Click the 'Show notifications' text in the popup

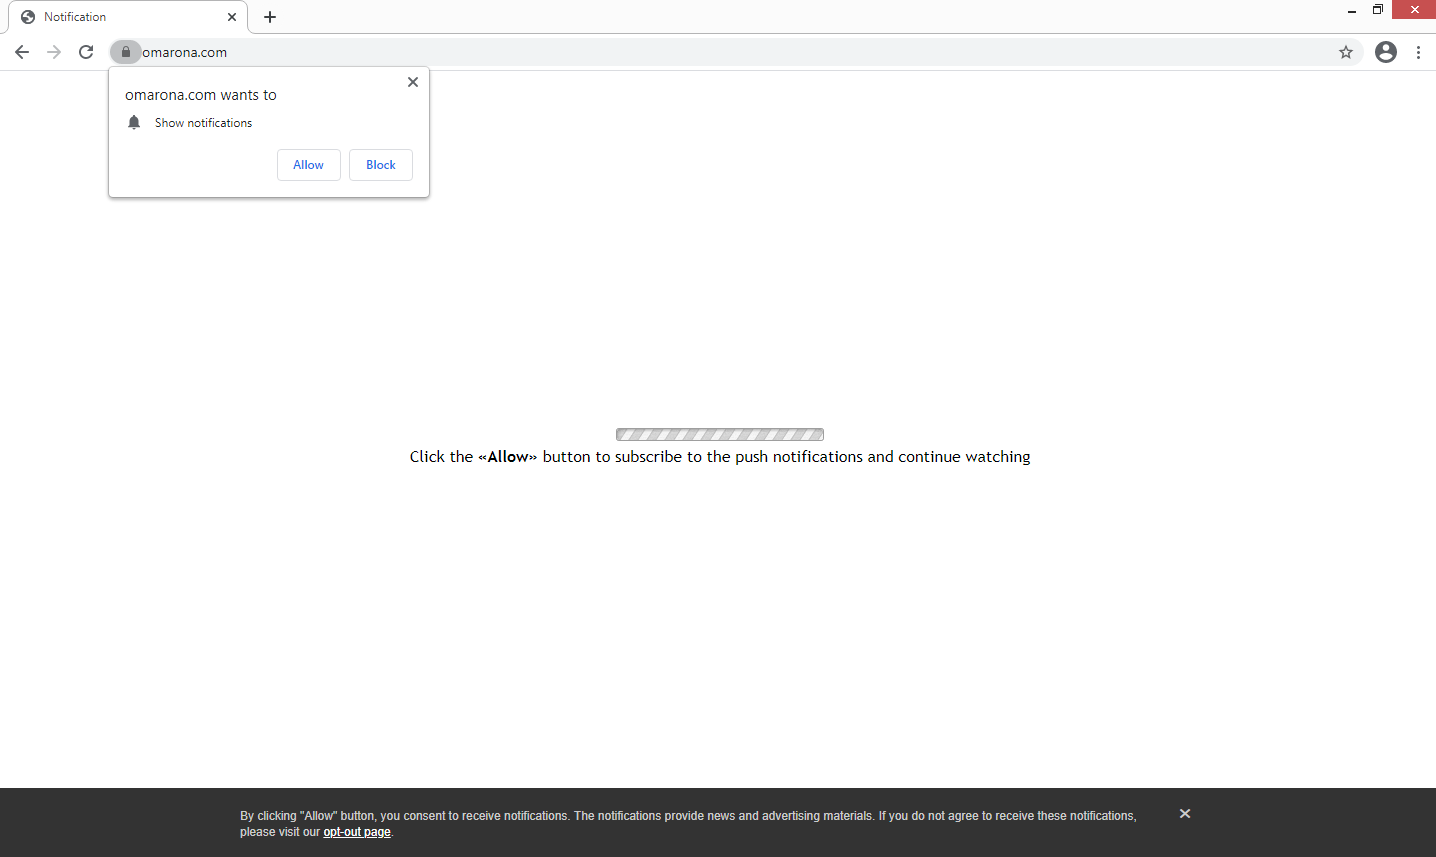[x=204, y=123]
